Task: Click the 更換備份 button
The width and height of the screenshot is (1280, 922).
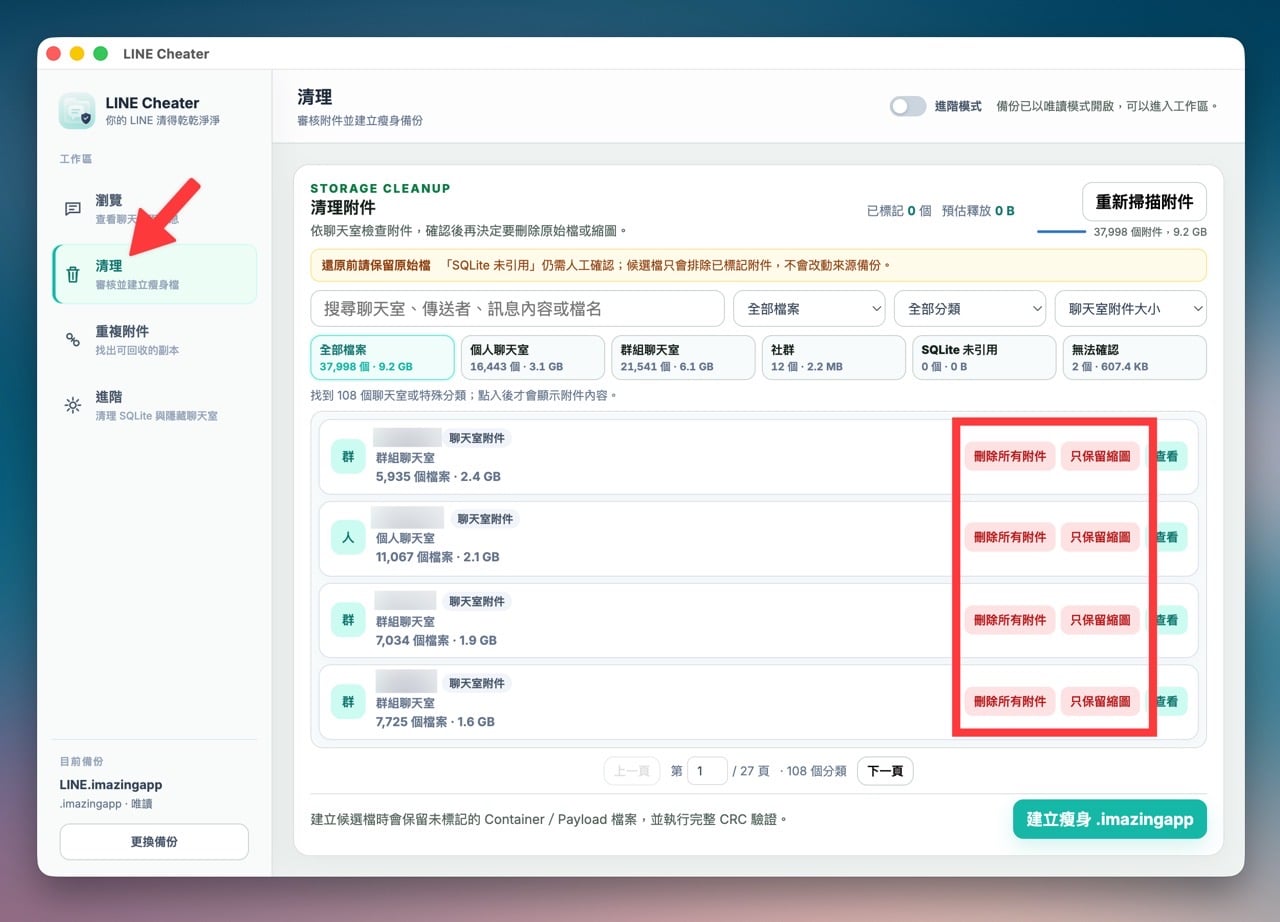Action: click(154, 842)
